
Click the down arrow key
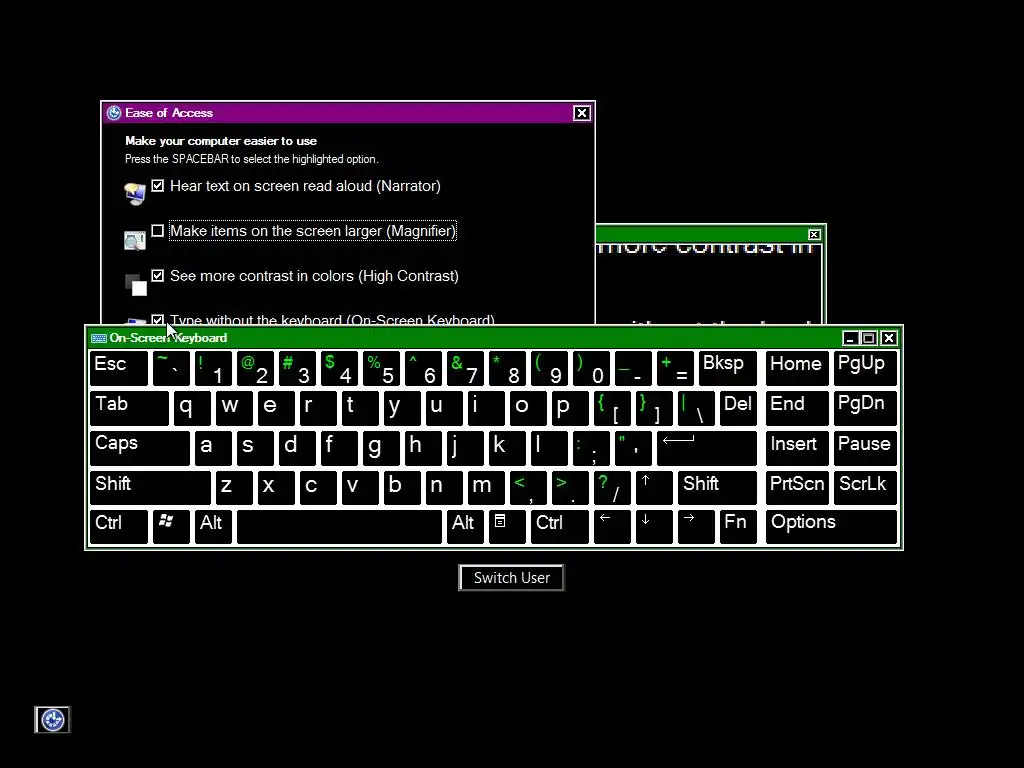[654, 526]
